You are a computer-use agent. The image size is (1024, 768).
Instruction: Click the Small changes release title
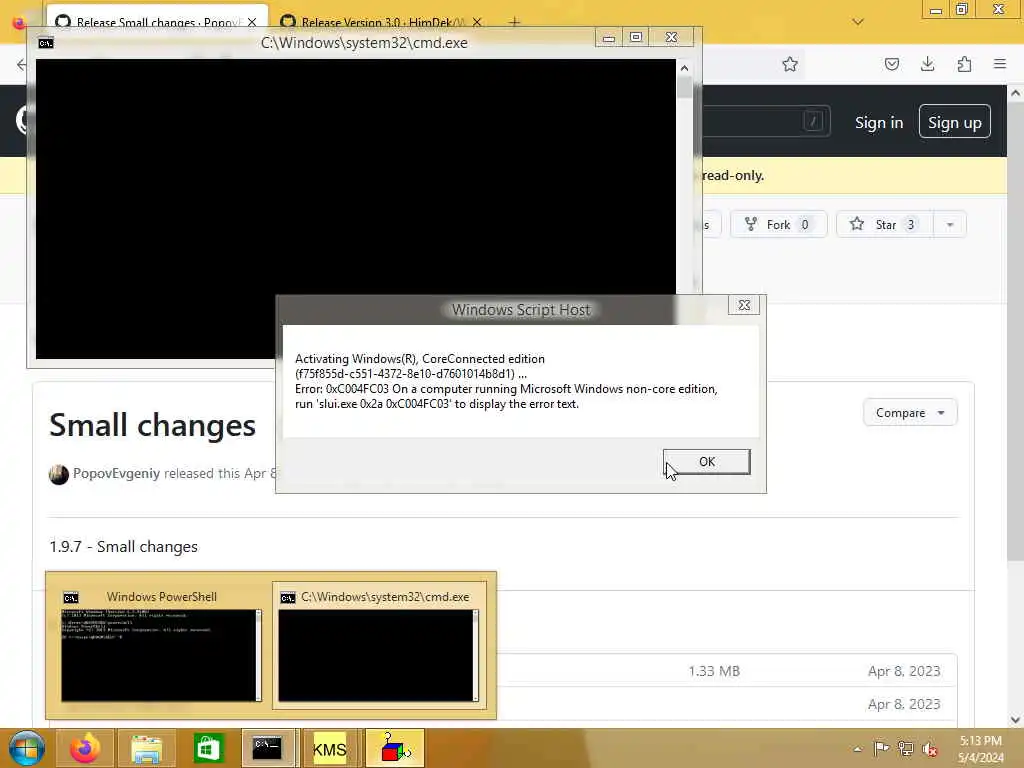152,426
